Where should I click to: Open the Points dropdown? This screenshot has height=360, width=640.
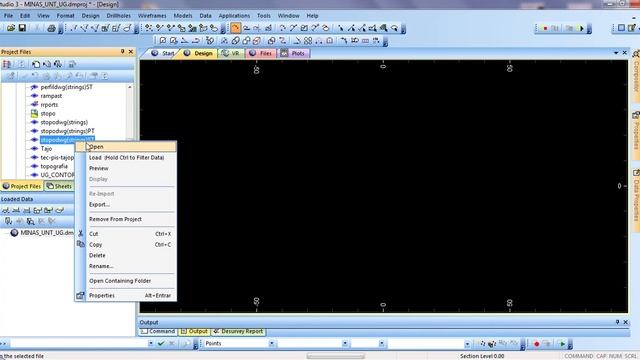pos(271,344)
